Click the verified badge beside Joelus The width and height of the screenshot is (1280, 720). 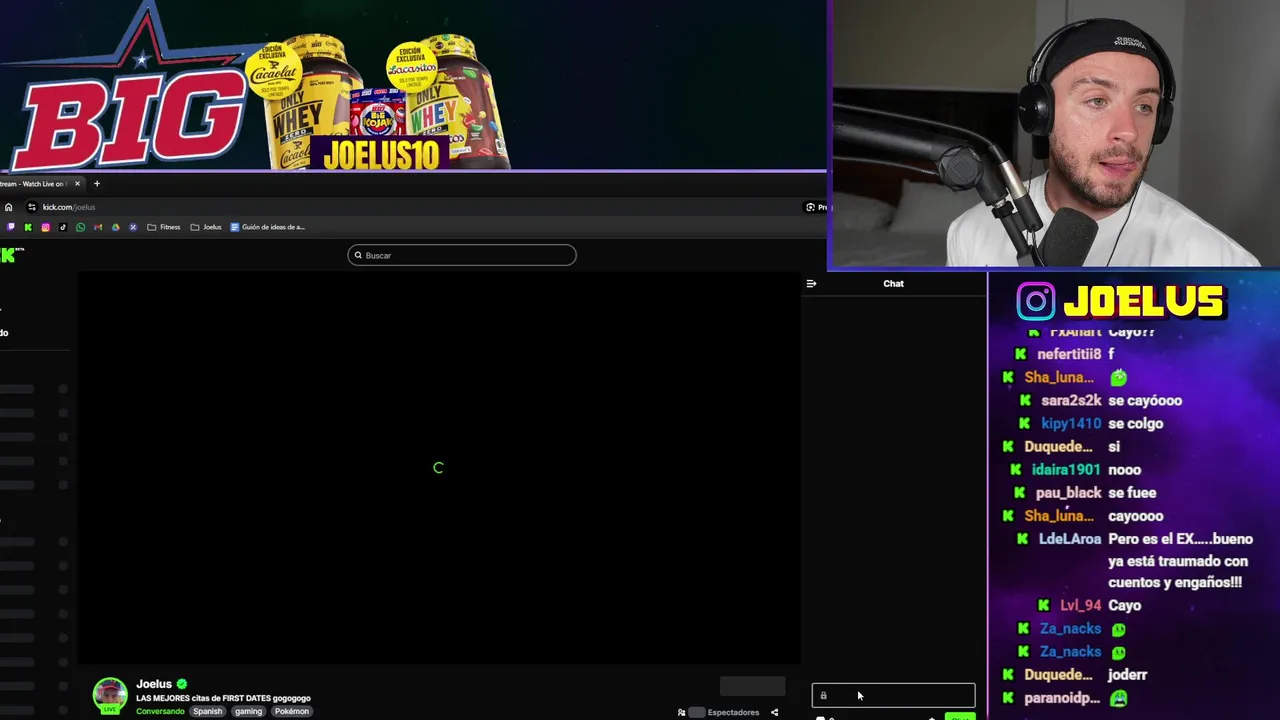coord(182,685)
